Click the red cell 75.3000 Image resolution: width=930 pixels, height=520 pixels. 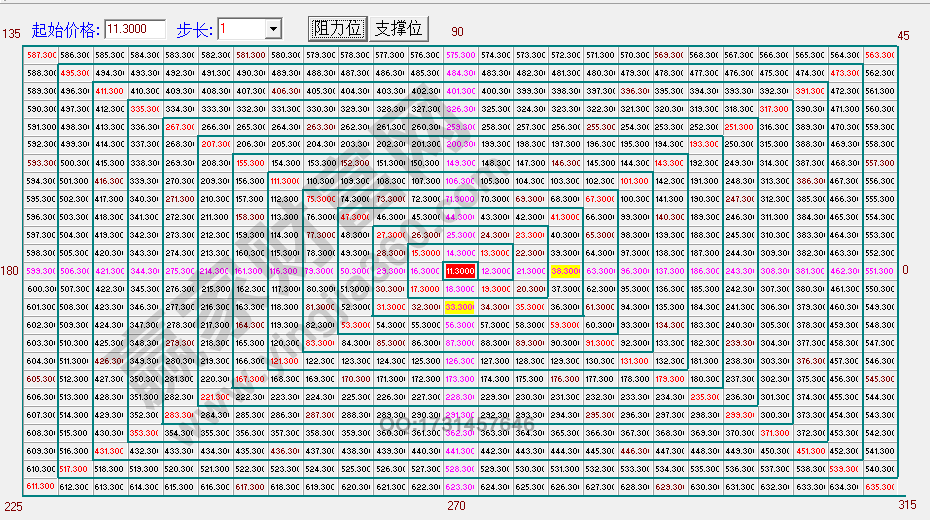tap(320, 199)
